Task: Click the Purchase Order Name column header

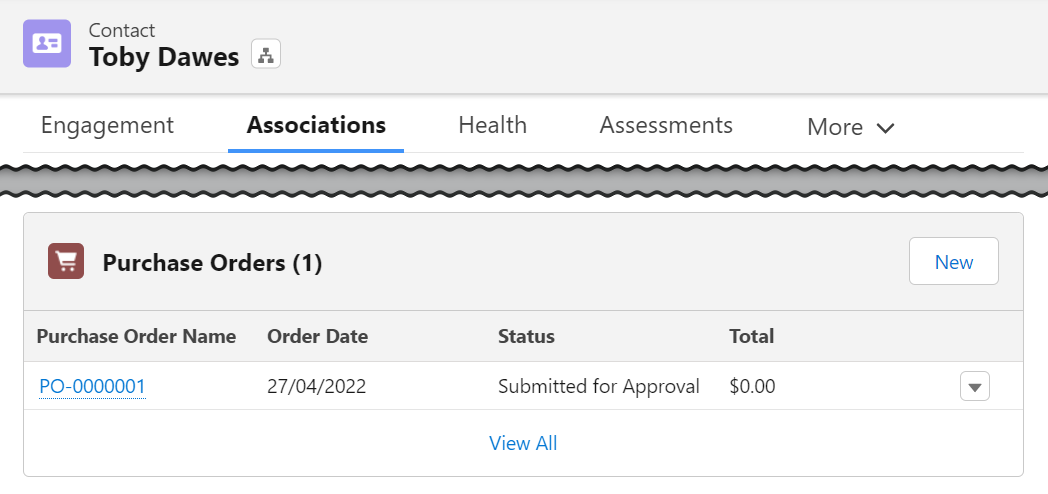Action: tap(136, 336)
